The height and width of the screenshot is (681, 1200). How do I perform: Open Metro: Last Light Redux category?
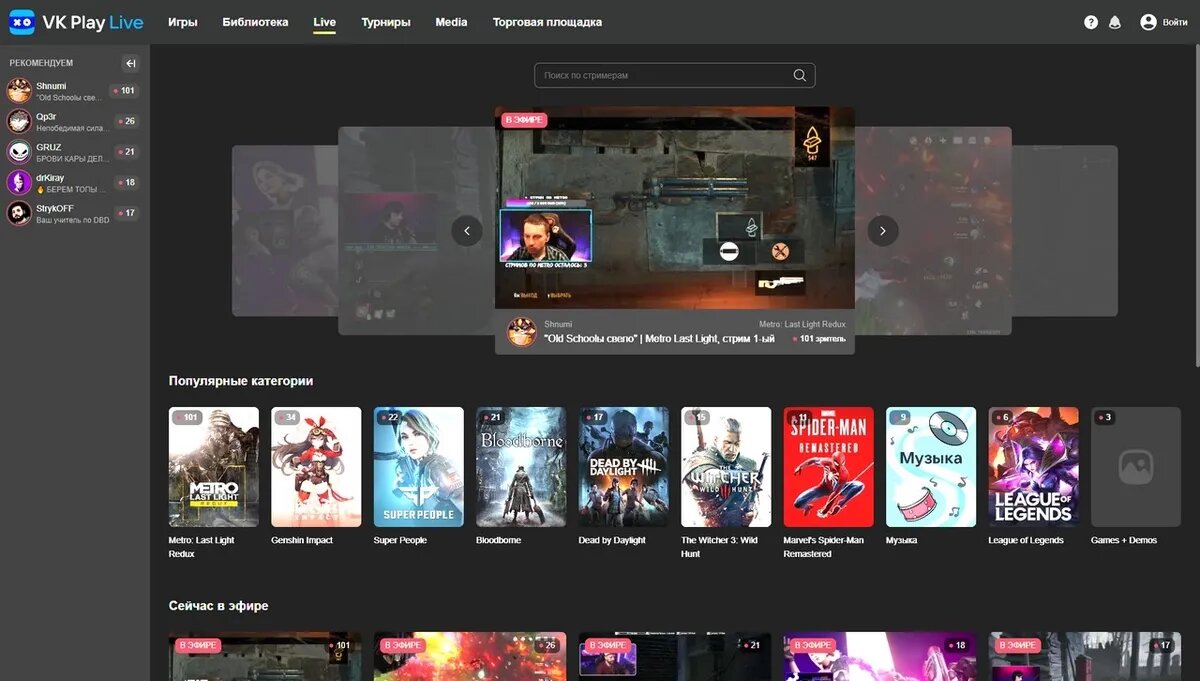coord(214,467)
